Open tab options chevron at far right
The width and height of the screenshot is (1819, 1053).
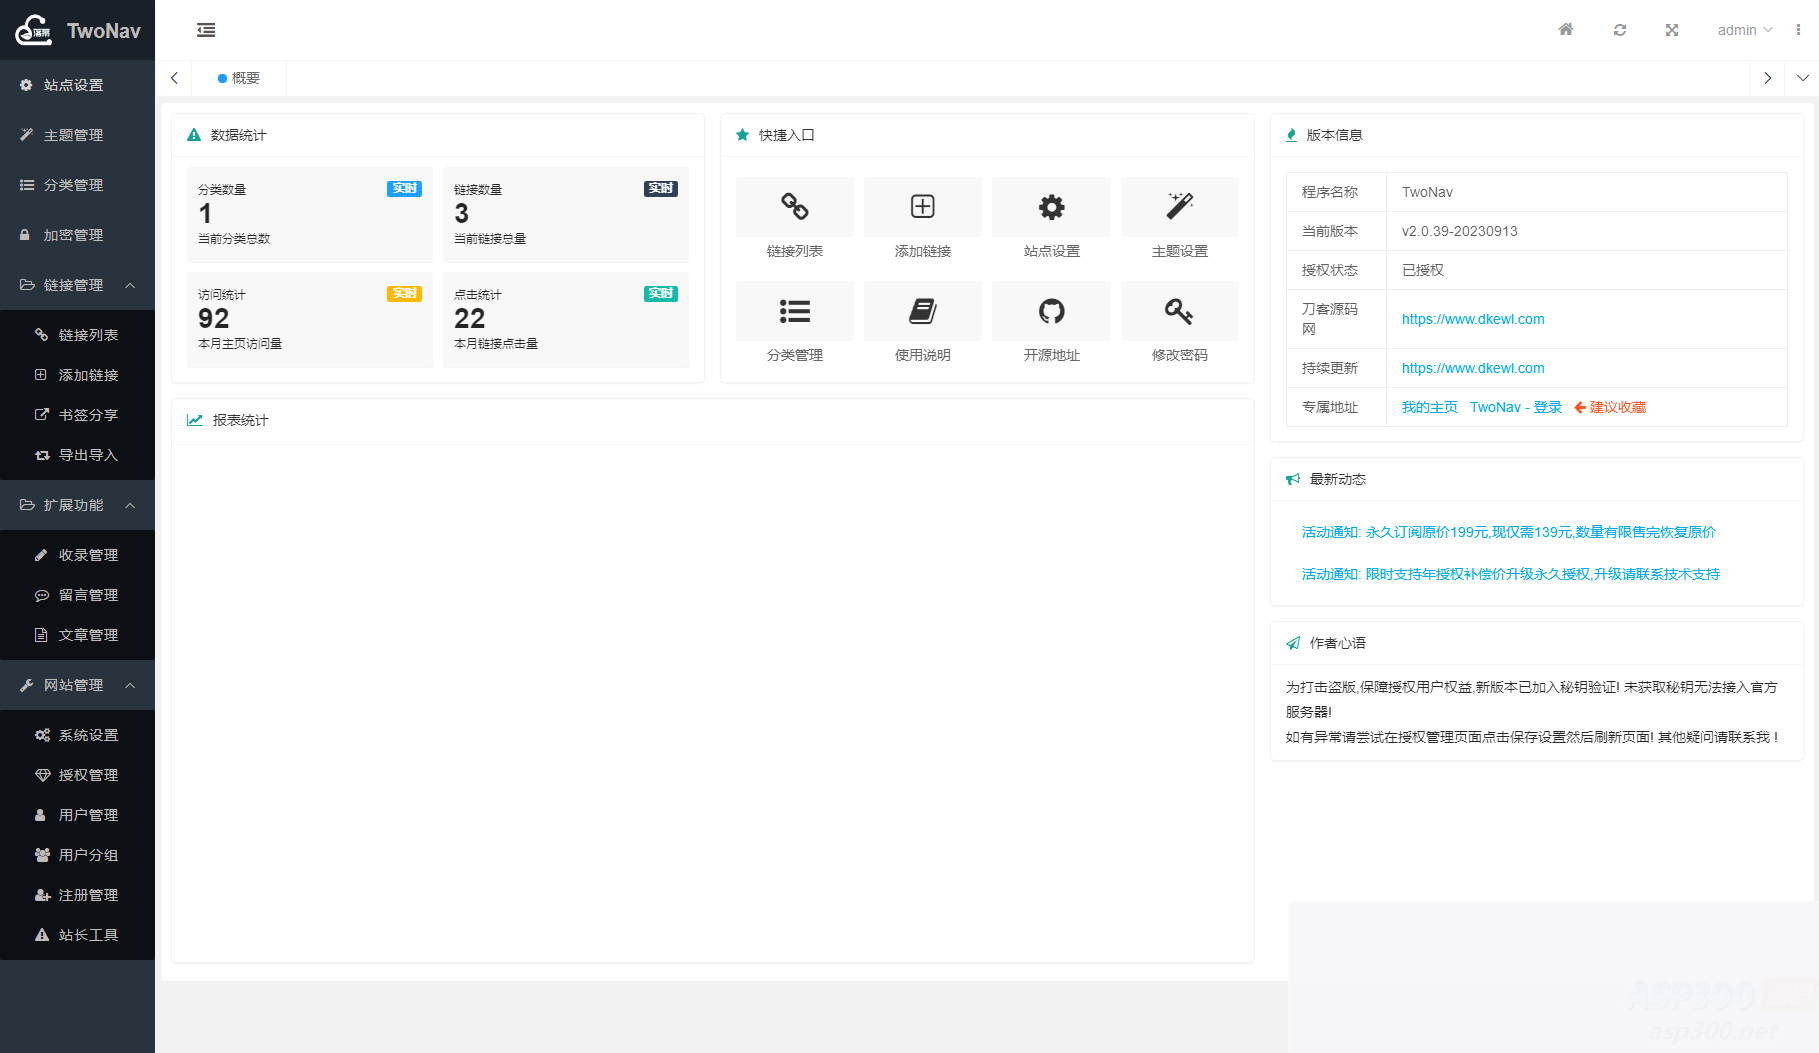point(1802,78)
